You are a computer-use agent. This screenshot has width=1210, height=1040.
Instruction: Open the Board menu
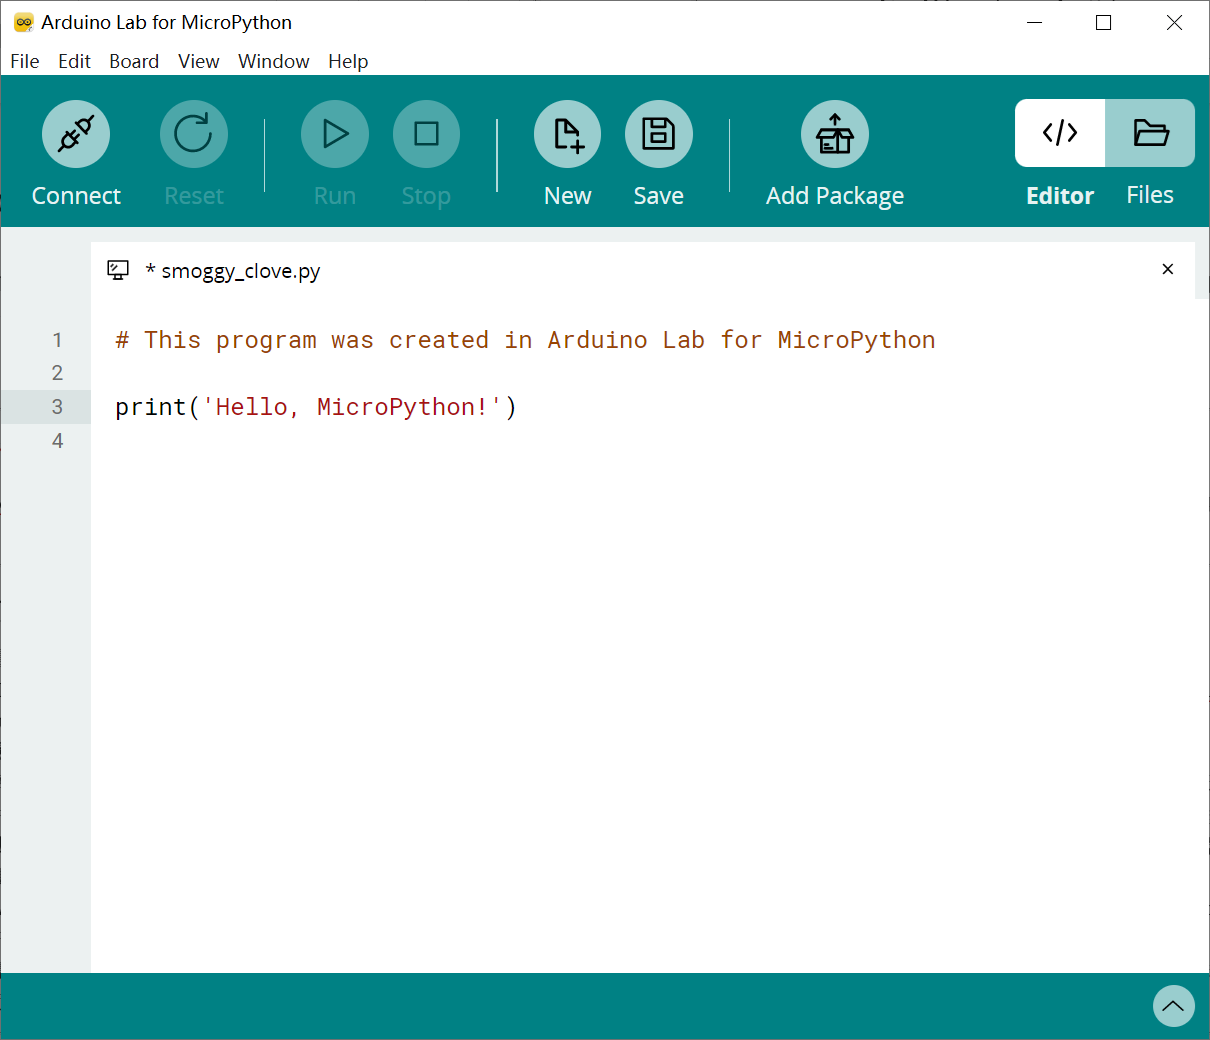click(134, 61)
